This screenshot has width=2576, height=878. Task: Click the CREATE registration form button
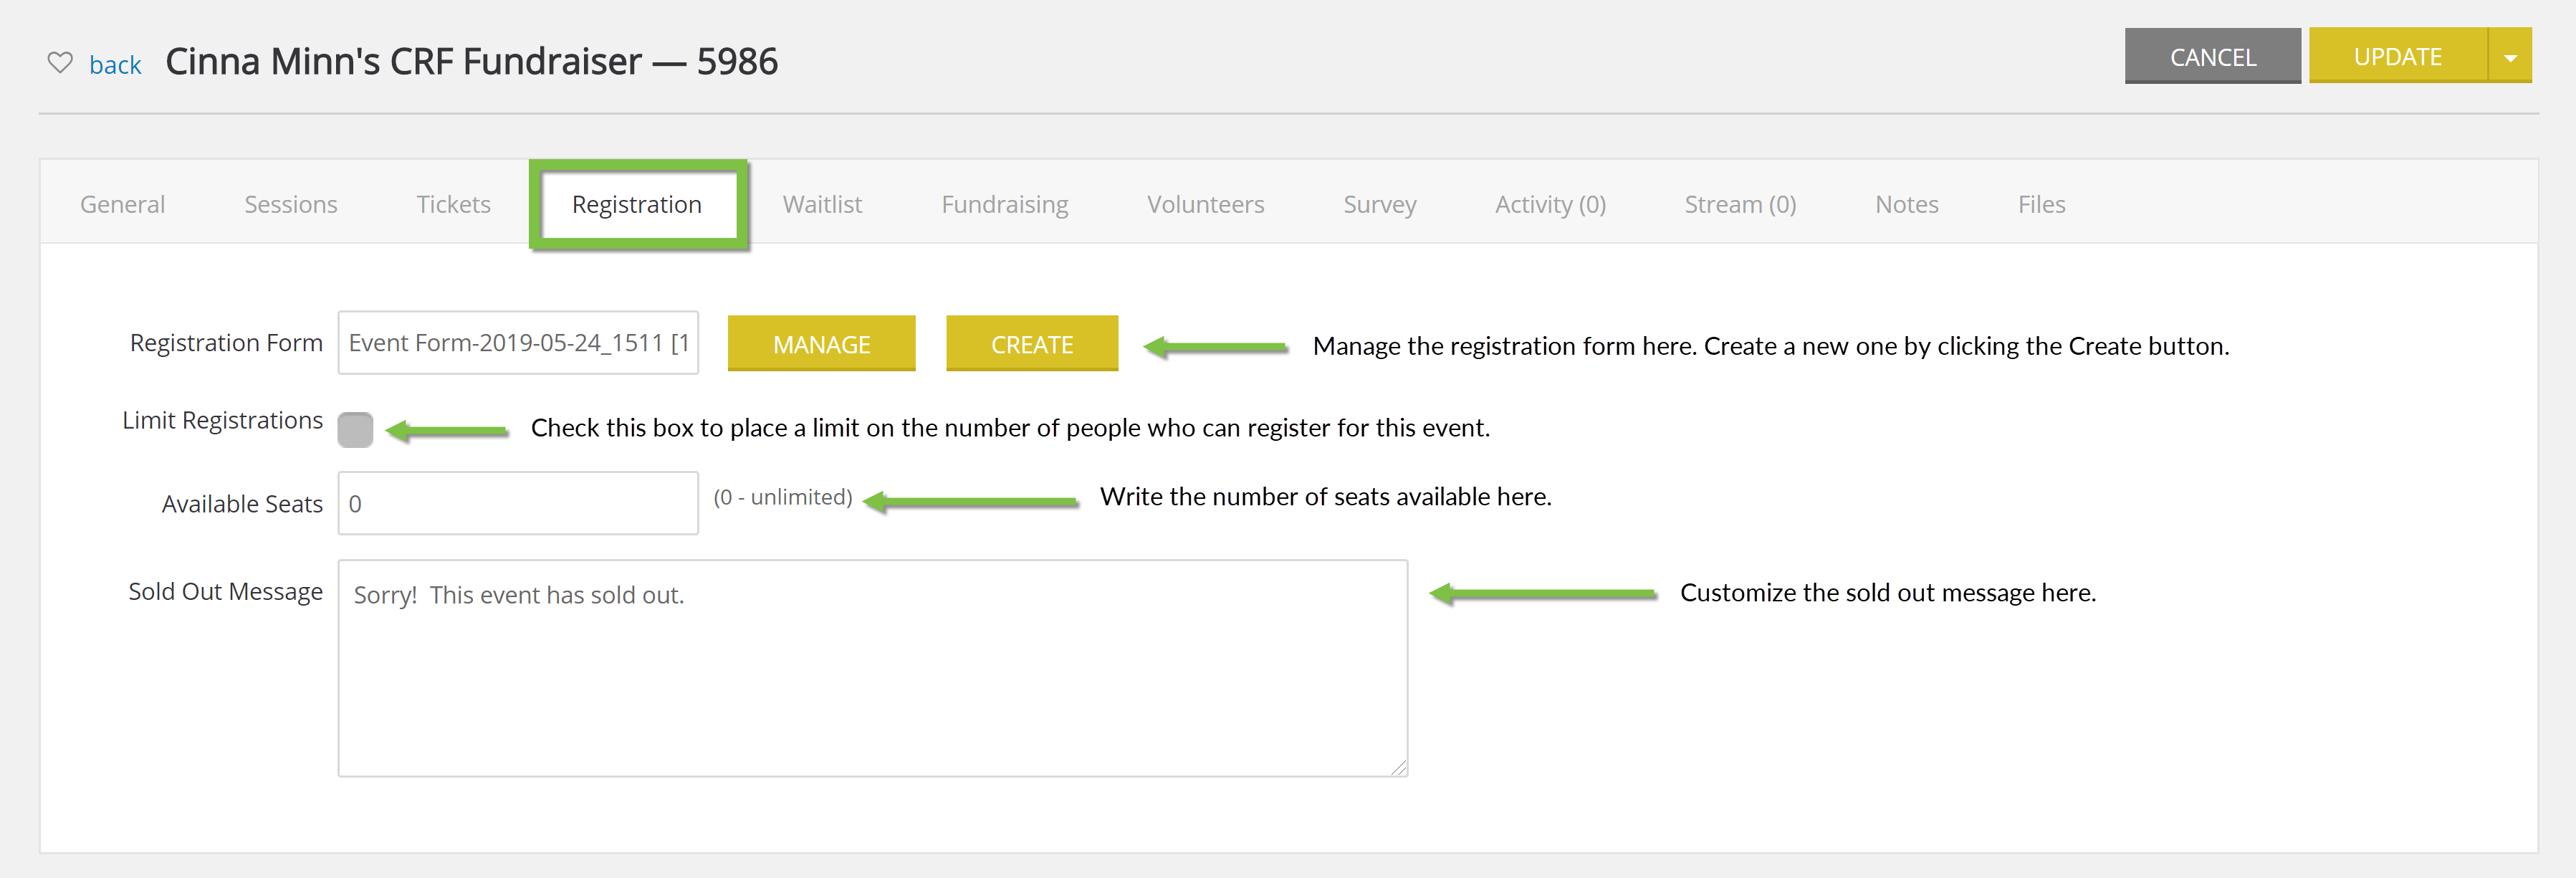(x=1031, y=343)
